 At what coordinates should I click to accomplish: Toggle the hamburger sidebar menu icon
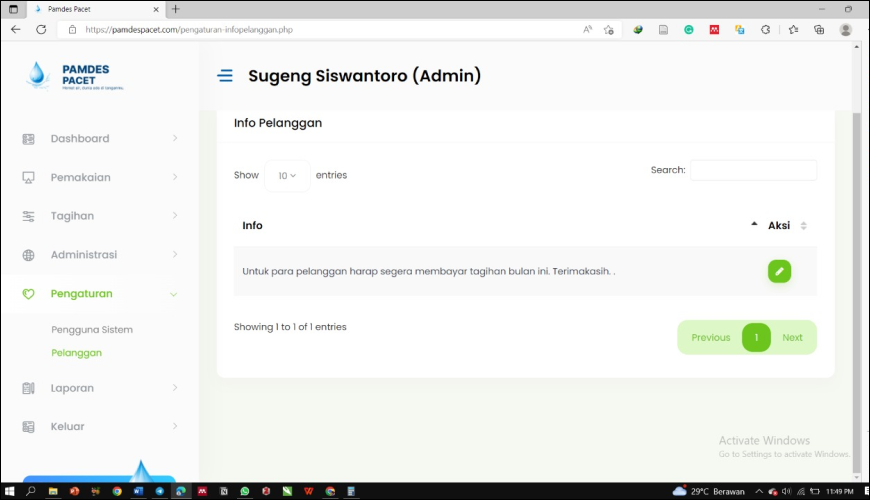(225, 76)
